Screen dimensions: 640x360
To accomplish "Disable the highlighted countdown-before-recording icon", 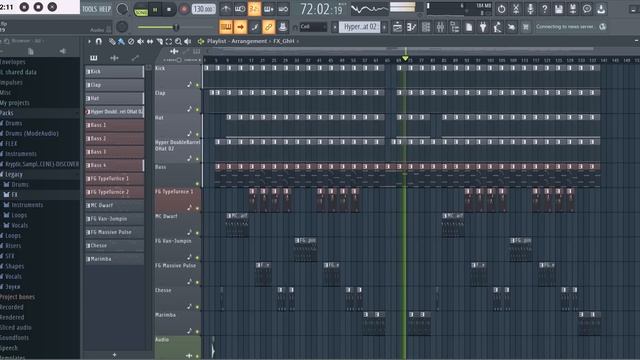I will point(254,9).
